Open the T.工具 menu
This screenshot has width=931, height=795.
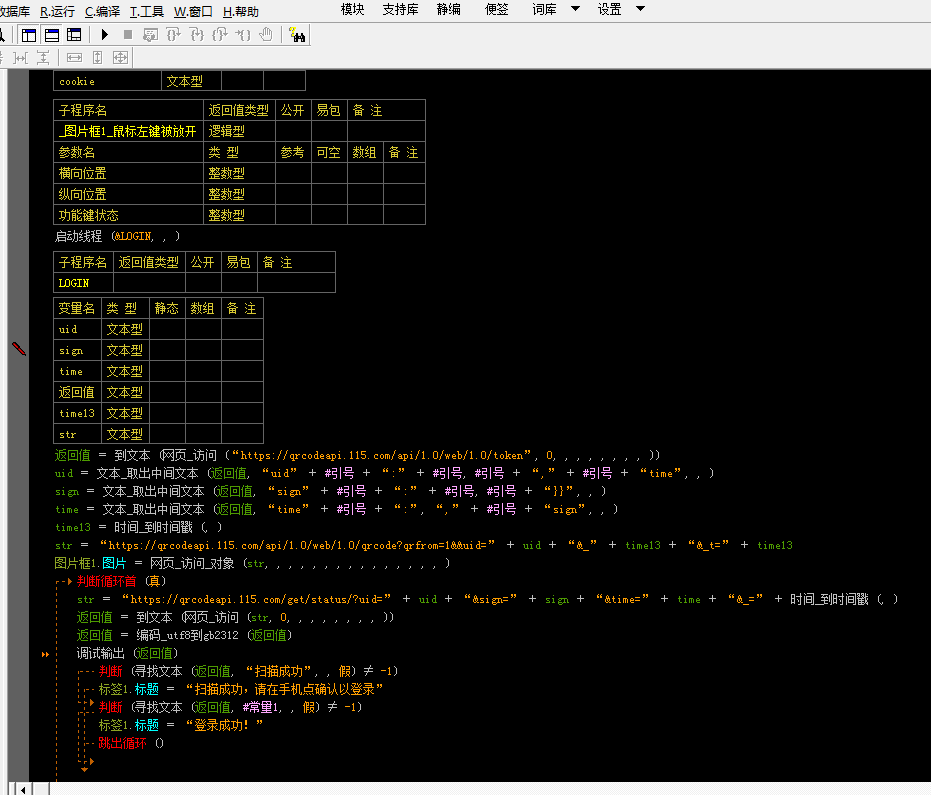pyautogui.click(x=147, y=12)
